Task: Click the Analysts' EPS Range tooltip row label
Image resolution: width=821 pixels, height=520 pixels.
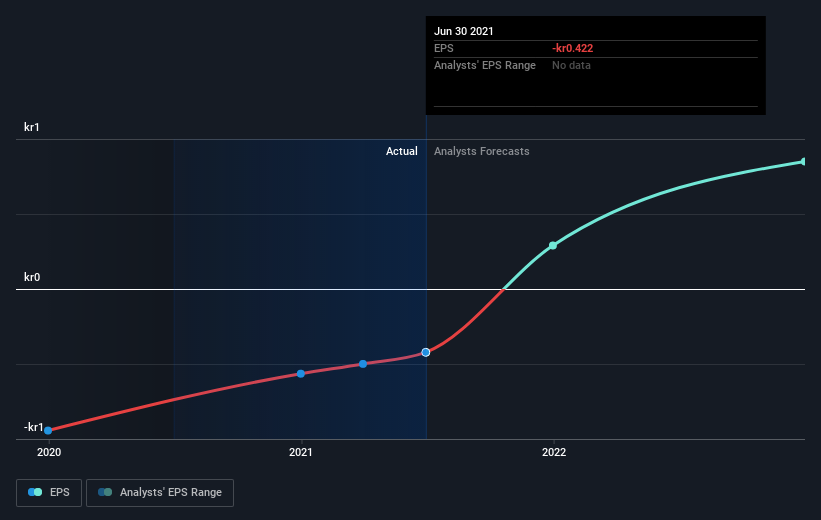Action: (485, 65)
